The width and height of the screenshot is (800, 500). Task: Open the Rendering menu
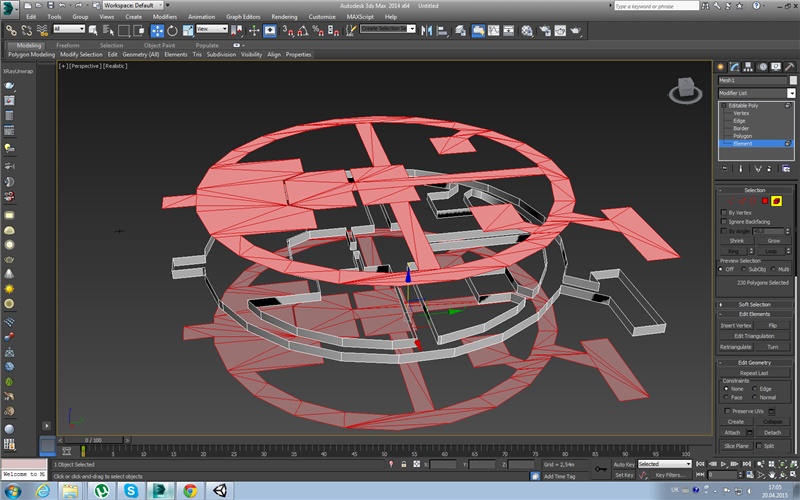point(284,17)
